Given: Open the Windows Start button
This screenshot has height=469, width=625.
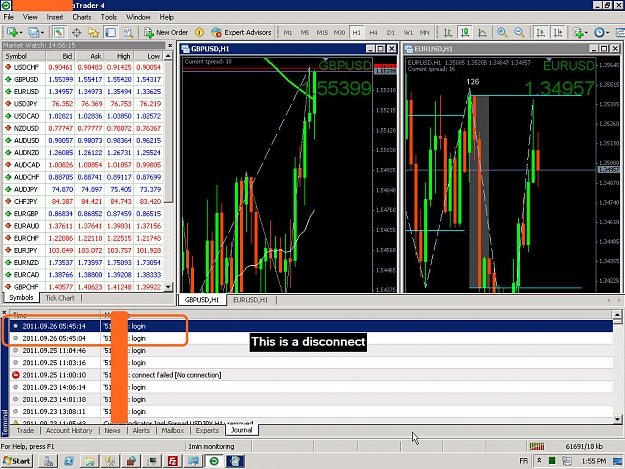Looking at the screenshot, I should (x=17, y=461).
